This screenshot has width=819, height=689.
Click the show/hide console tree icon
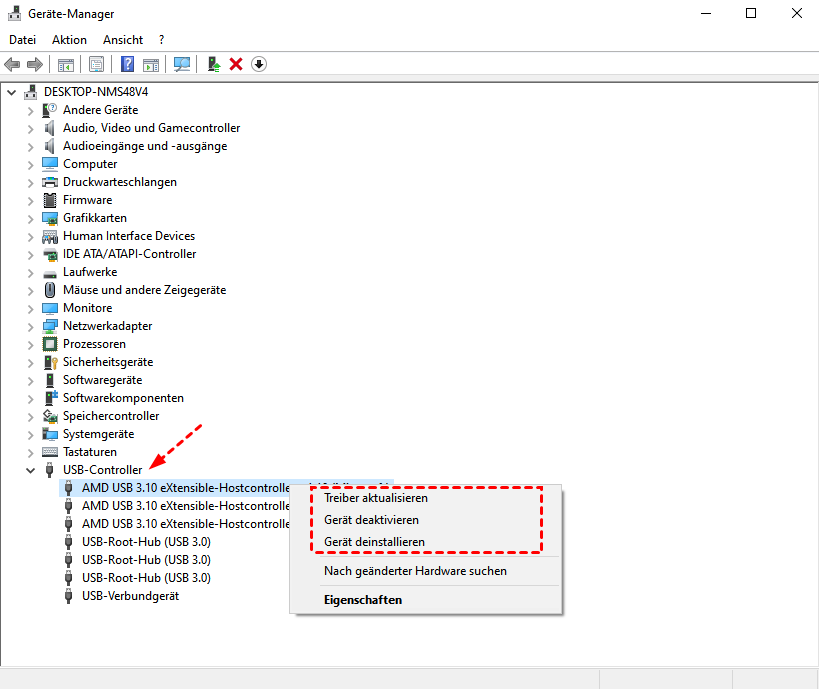[x=66, y=64]
